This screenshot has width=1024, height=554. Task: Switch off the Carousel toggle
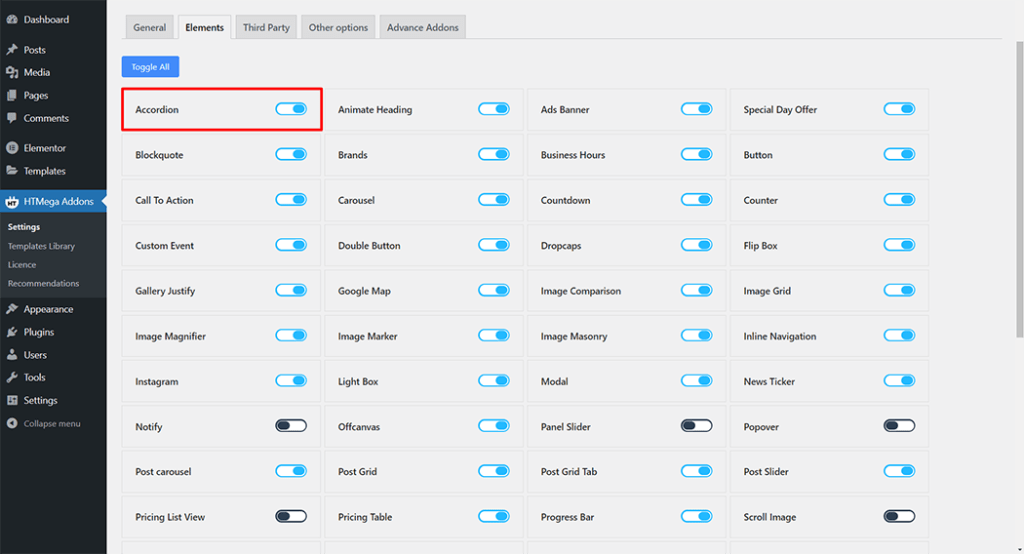pyautogui.click(x=494, y=200)
